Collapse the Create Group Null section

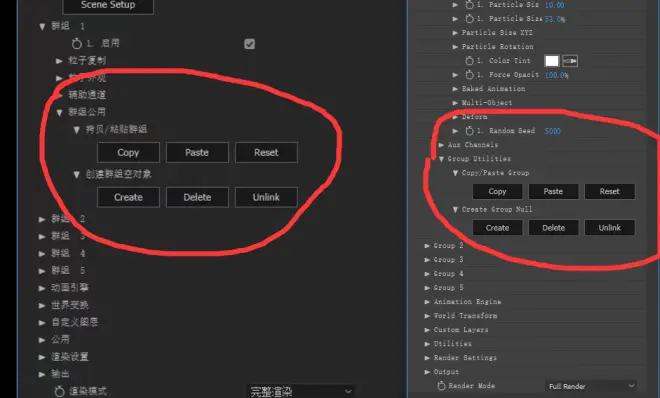click(x=455, y=210)
